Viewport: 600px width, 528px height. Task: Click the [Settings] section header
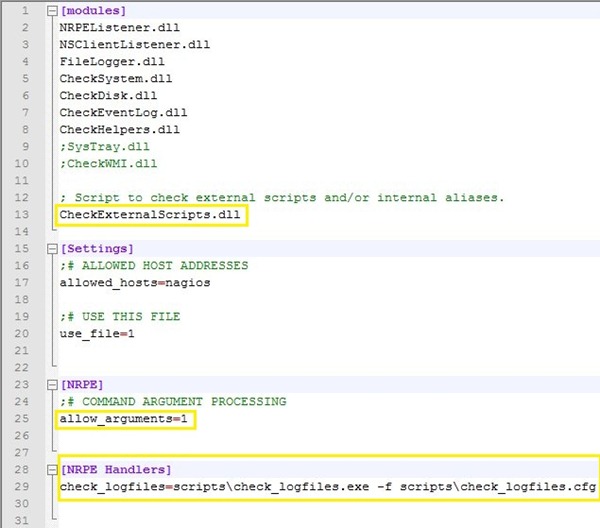[97, 249]
